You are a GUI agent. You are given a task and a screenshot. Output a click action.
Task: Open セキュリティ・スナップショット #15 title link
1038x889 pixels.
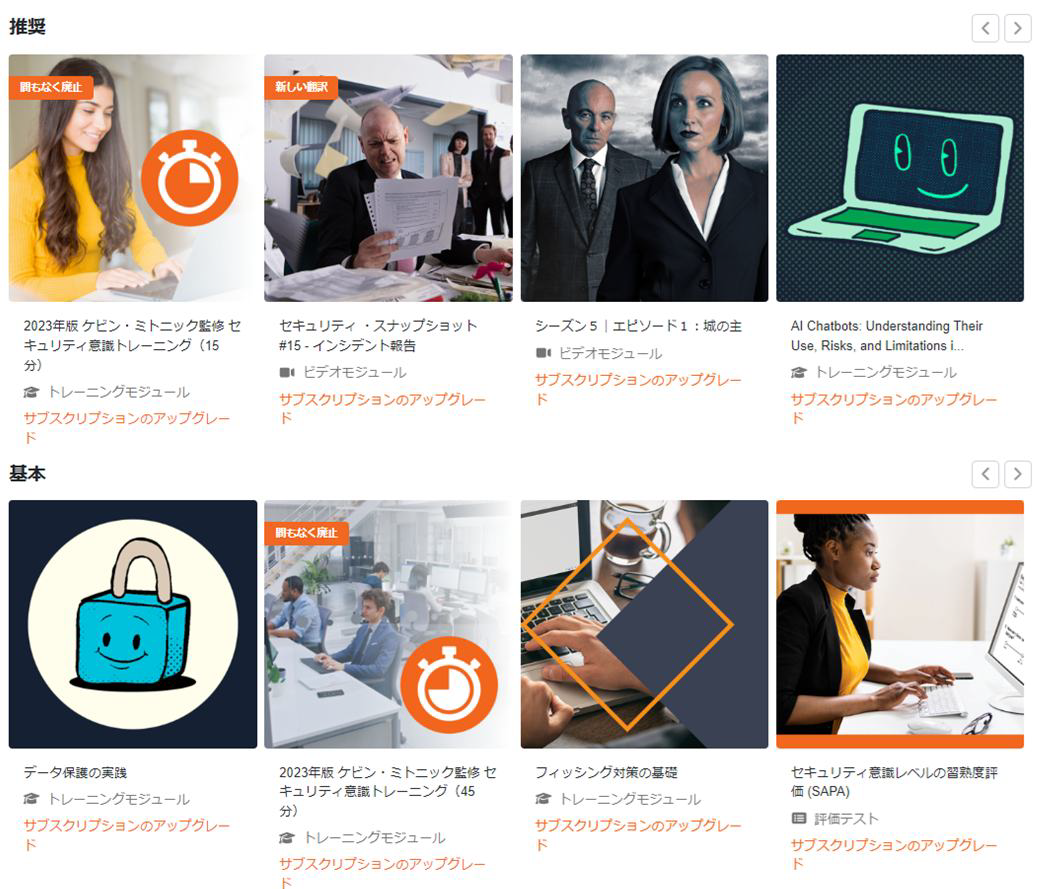tap(378, 336)
